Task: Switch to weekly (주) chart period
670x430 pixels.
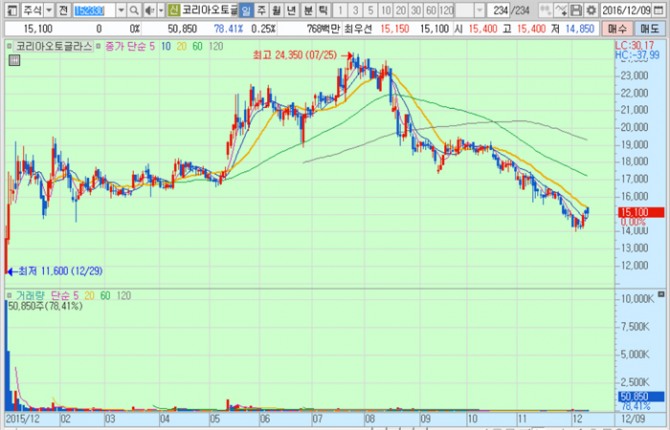Action: pyautogui.click(x=261, y=8)
